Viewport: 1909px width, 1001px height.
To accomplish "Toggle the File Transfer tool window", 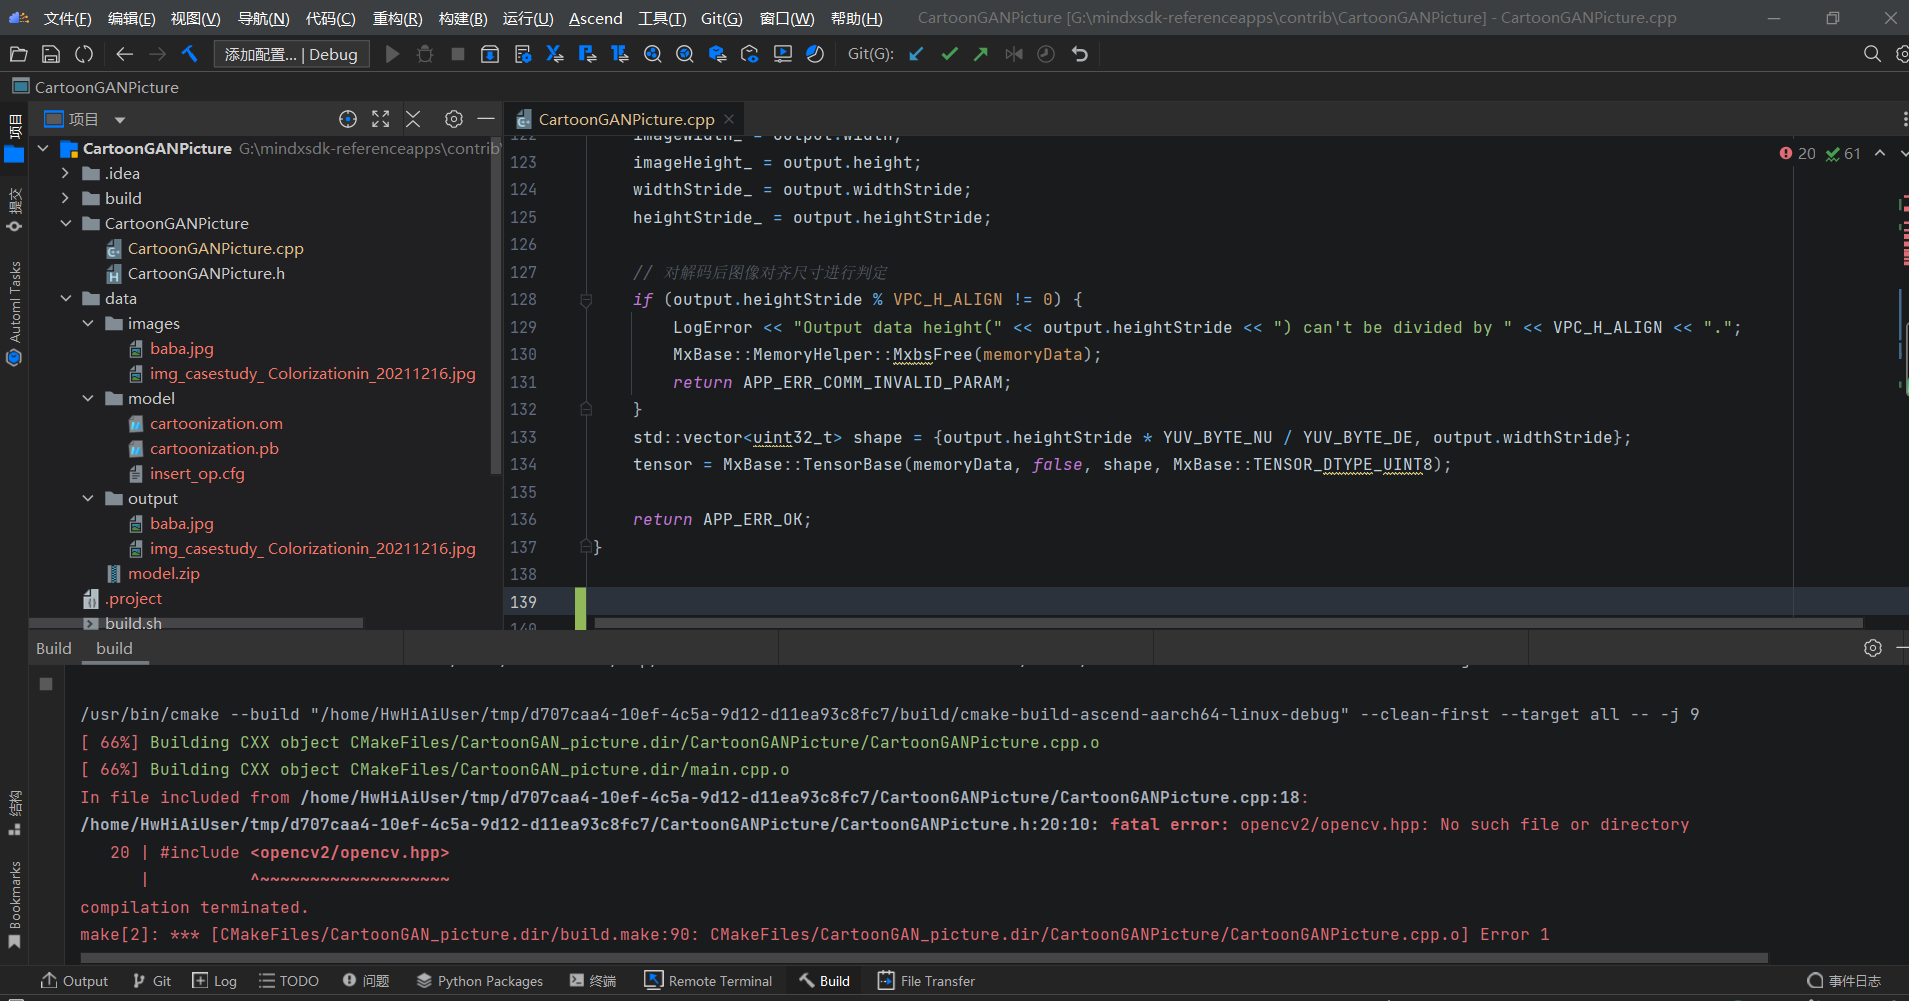I will 926,980.
